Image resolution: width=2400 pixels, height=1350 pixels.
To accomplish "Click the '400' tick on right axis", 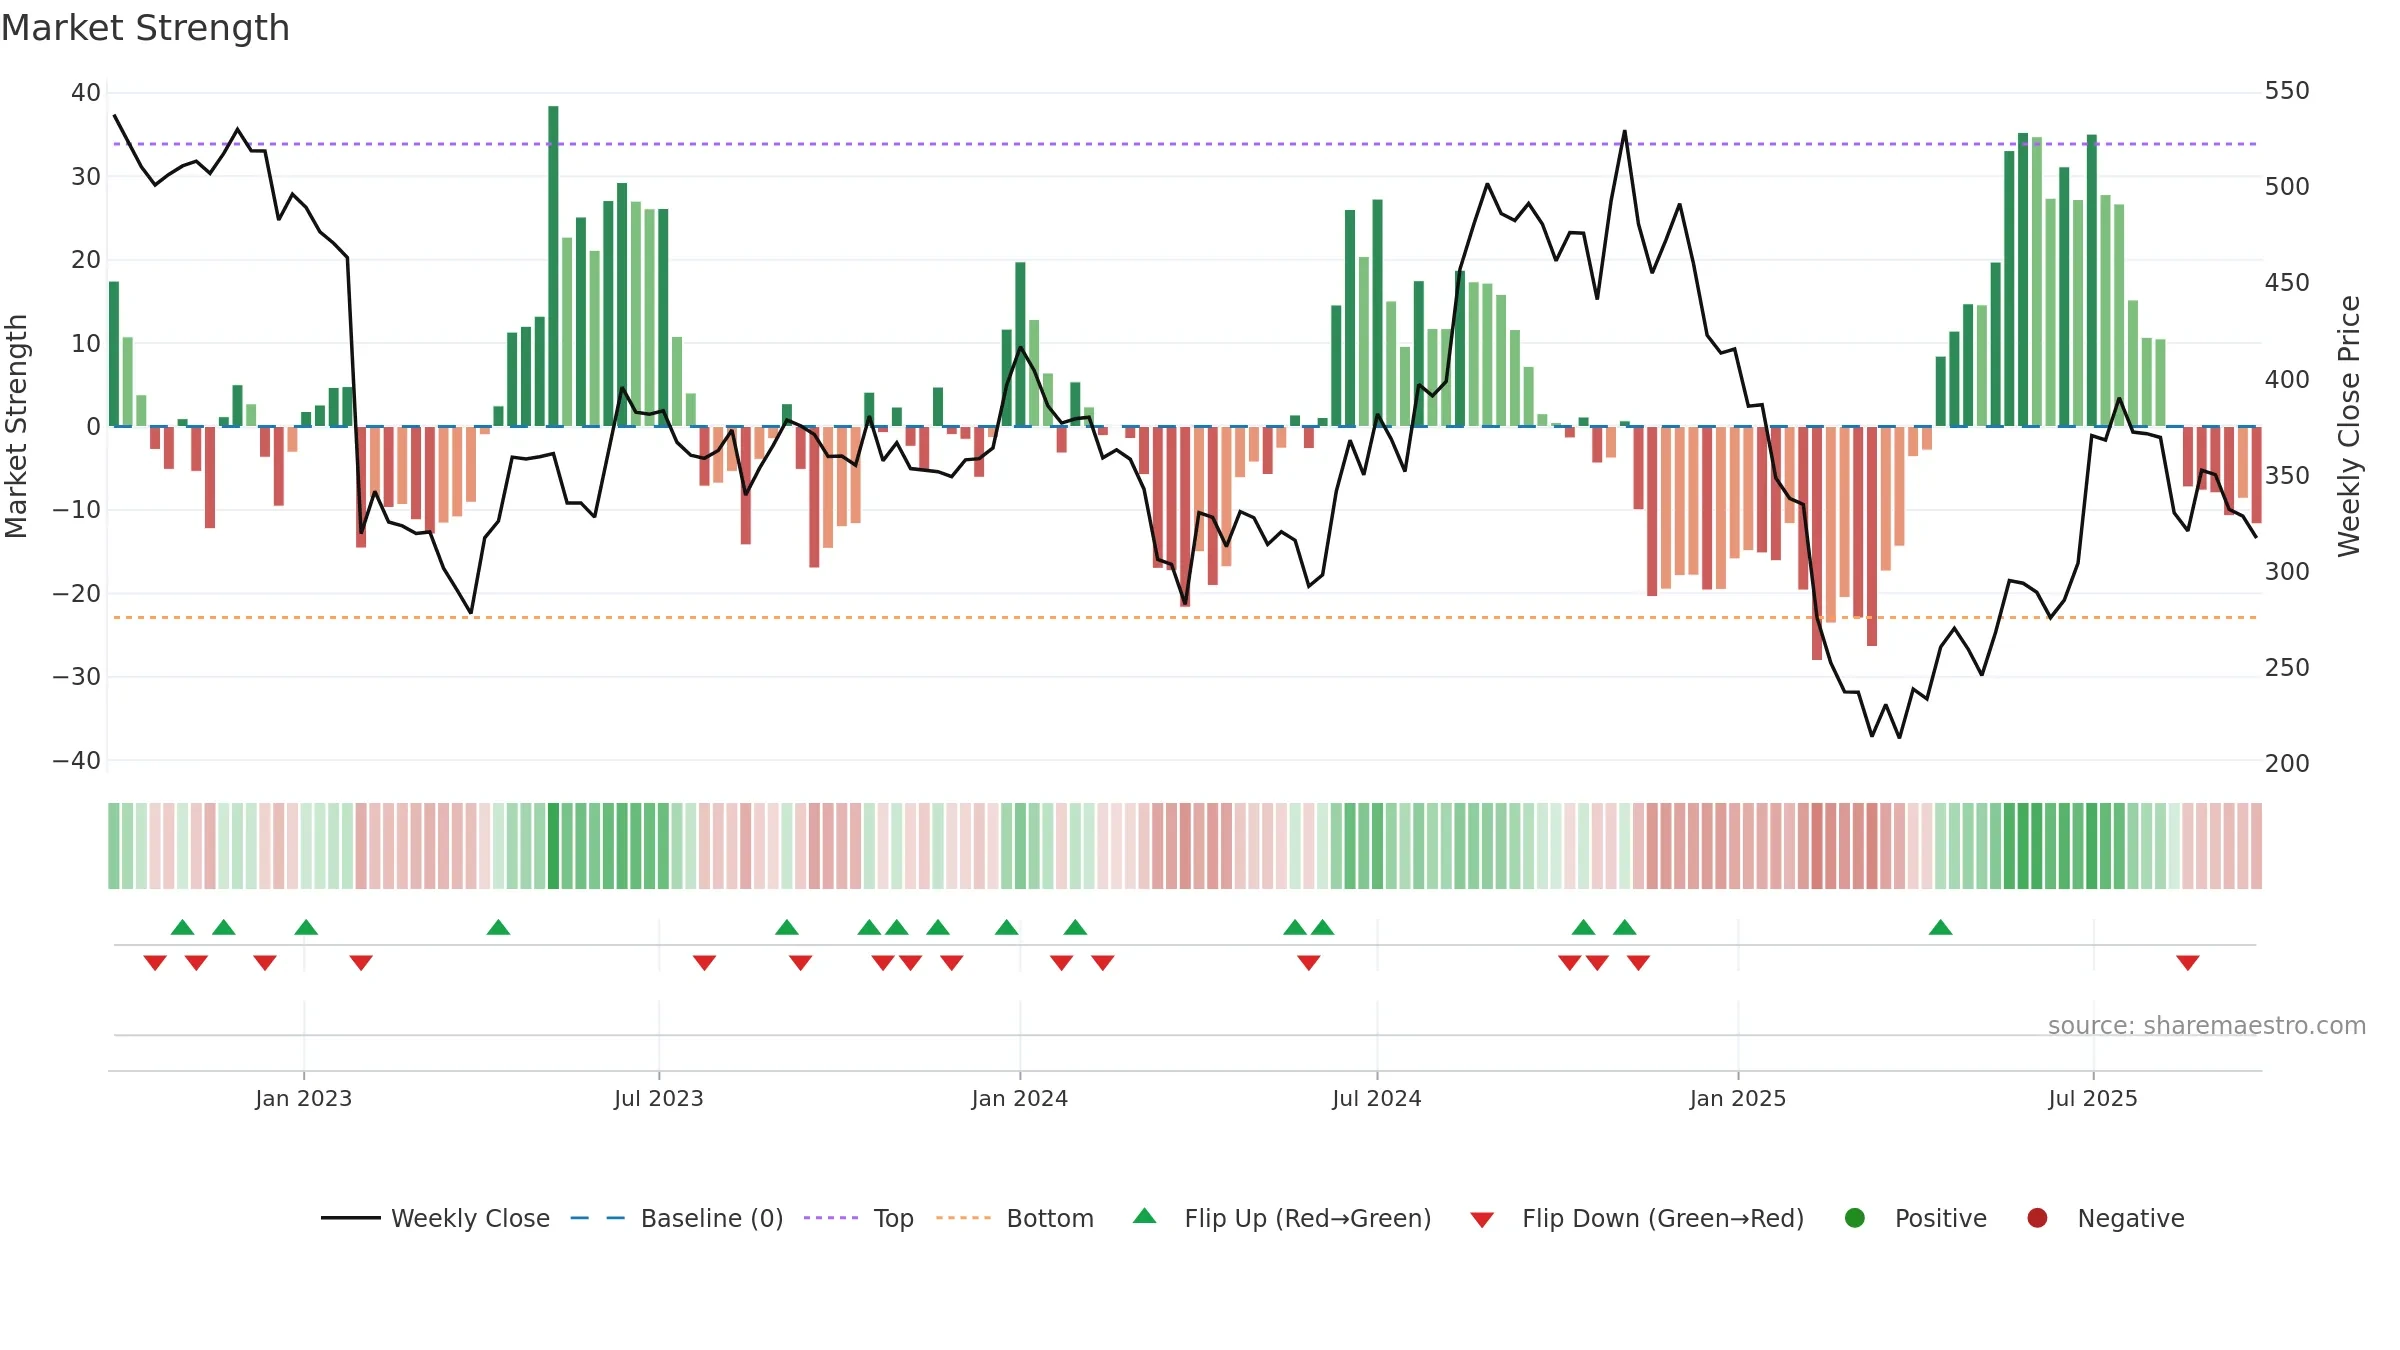I will point(2287,380).
